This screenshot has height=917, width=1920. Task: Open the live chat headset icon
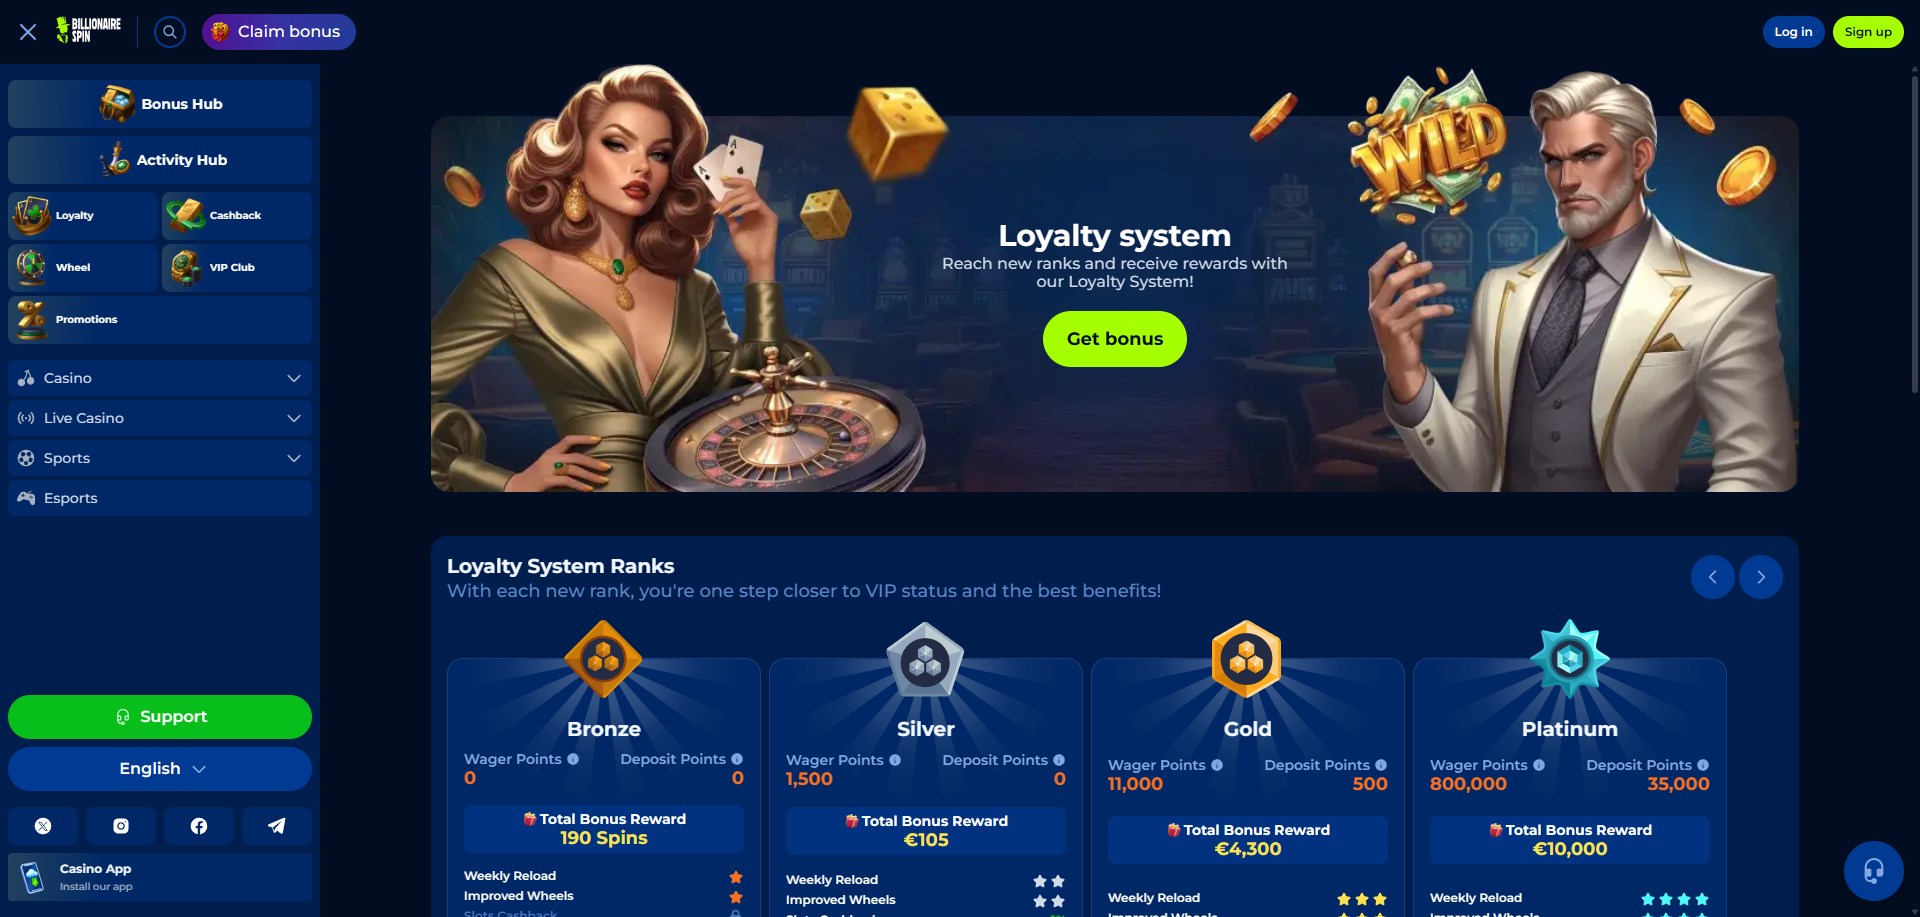(1873, 871)
